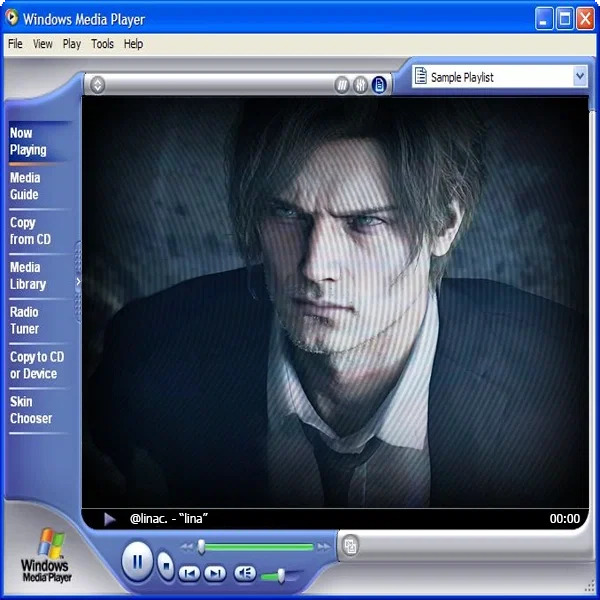Pause playback with the pause button
600x600 pixels.
tap(137, 561)
